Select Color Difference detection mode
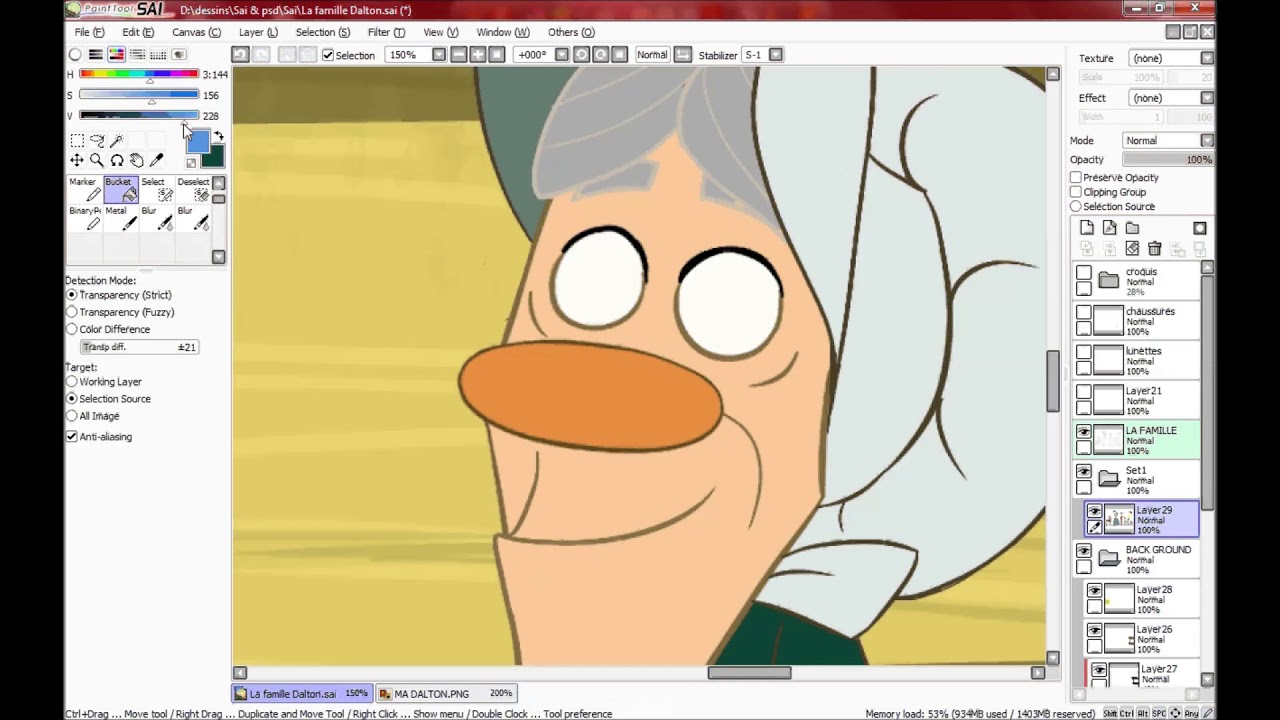The image size is (1280, 720). point(72,329)
